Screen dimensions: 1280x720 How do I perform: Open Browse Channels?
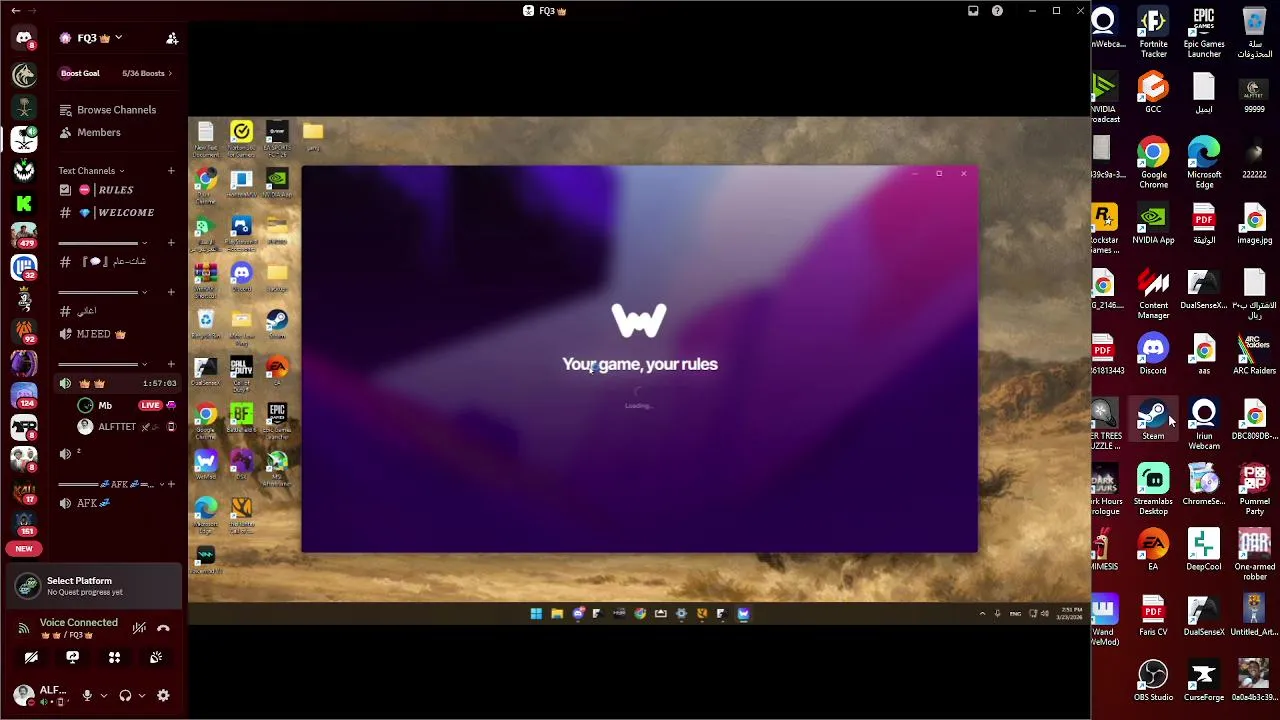(x=117, y=110)
